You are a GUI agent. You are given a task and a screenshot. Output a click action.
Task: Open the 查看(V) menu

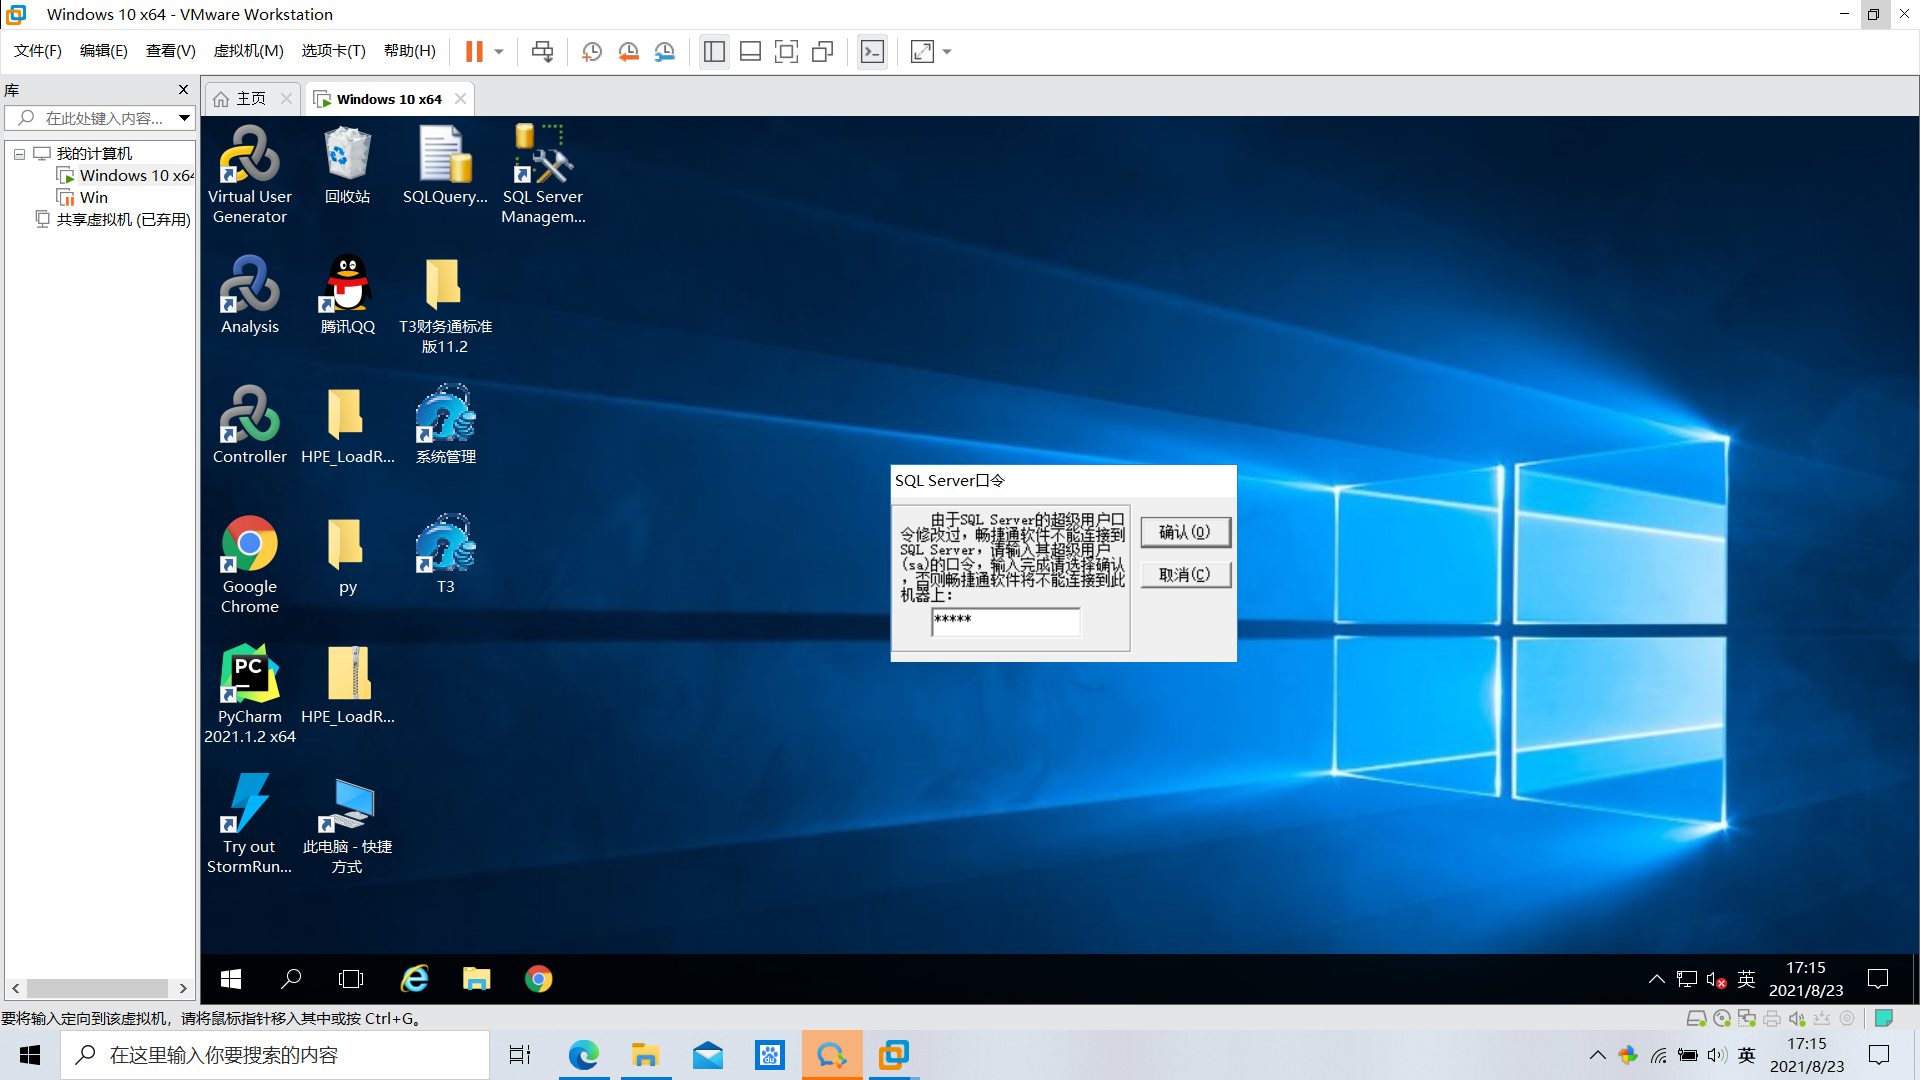[170, 51]
